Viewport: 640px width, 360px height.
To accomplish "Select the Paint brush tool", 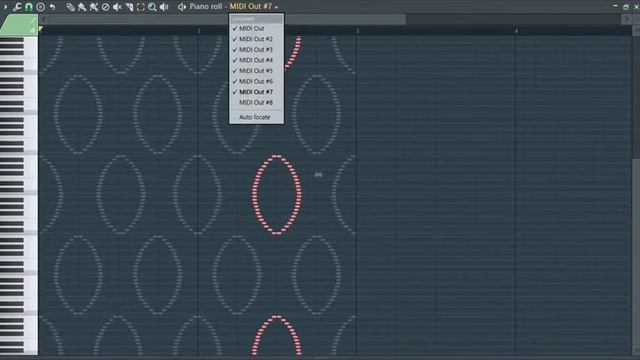I will click(82, 7).
